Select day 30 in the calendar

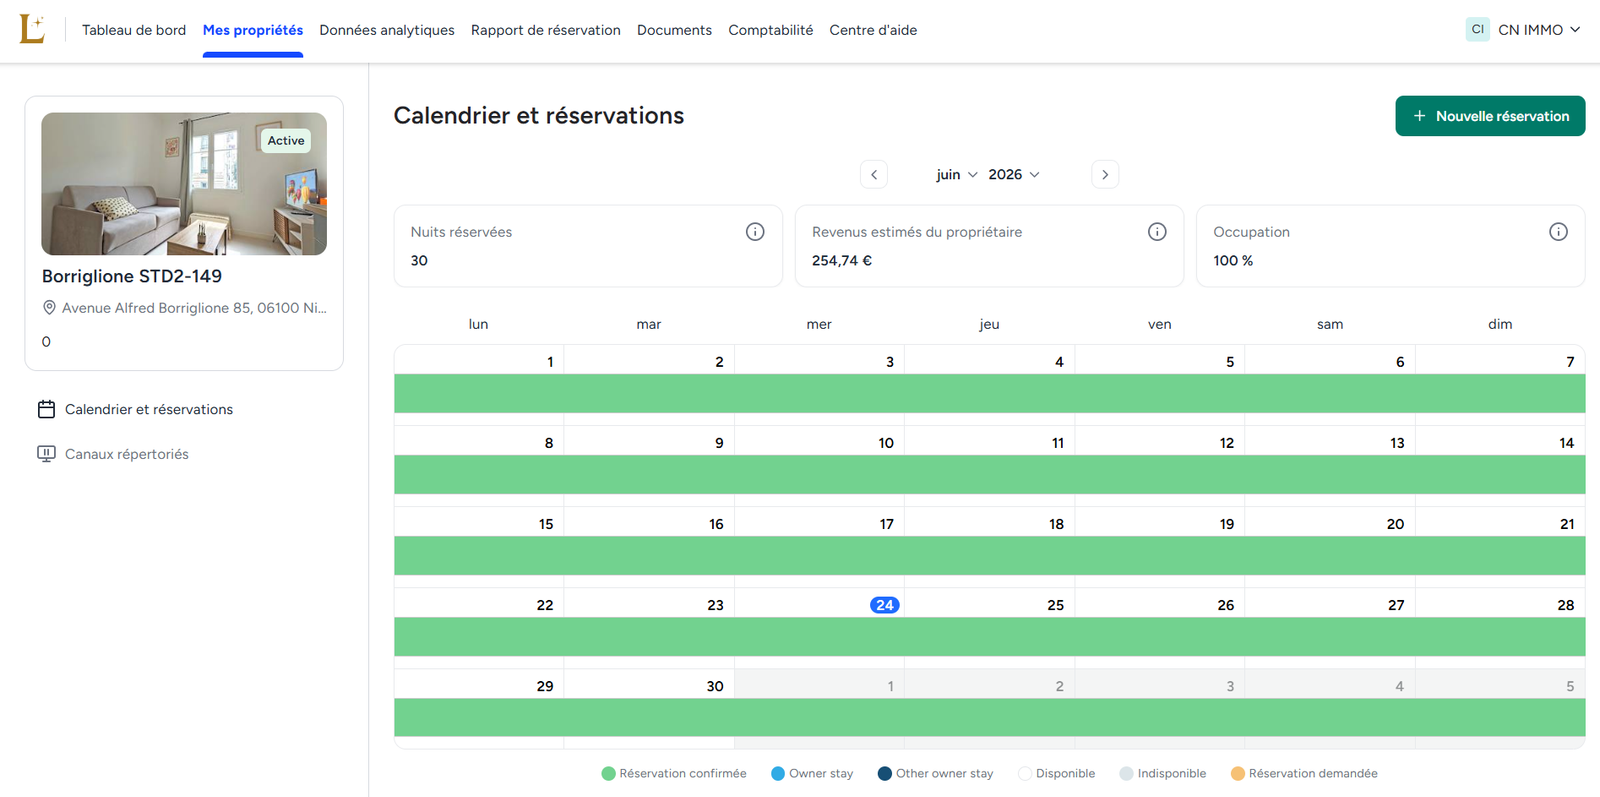715,686
